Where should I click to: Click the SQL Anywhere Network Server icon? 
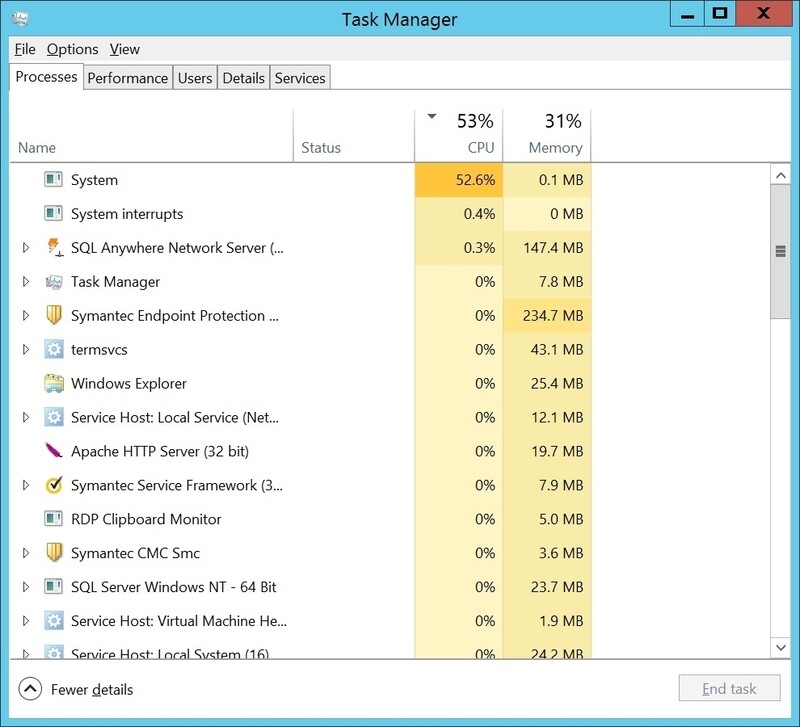tap(53, 247)
